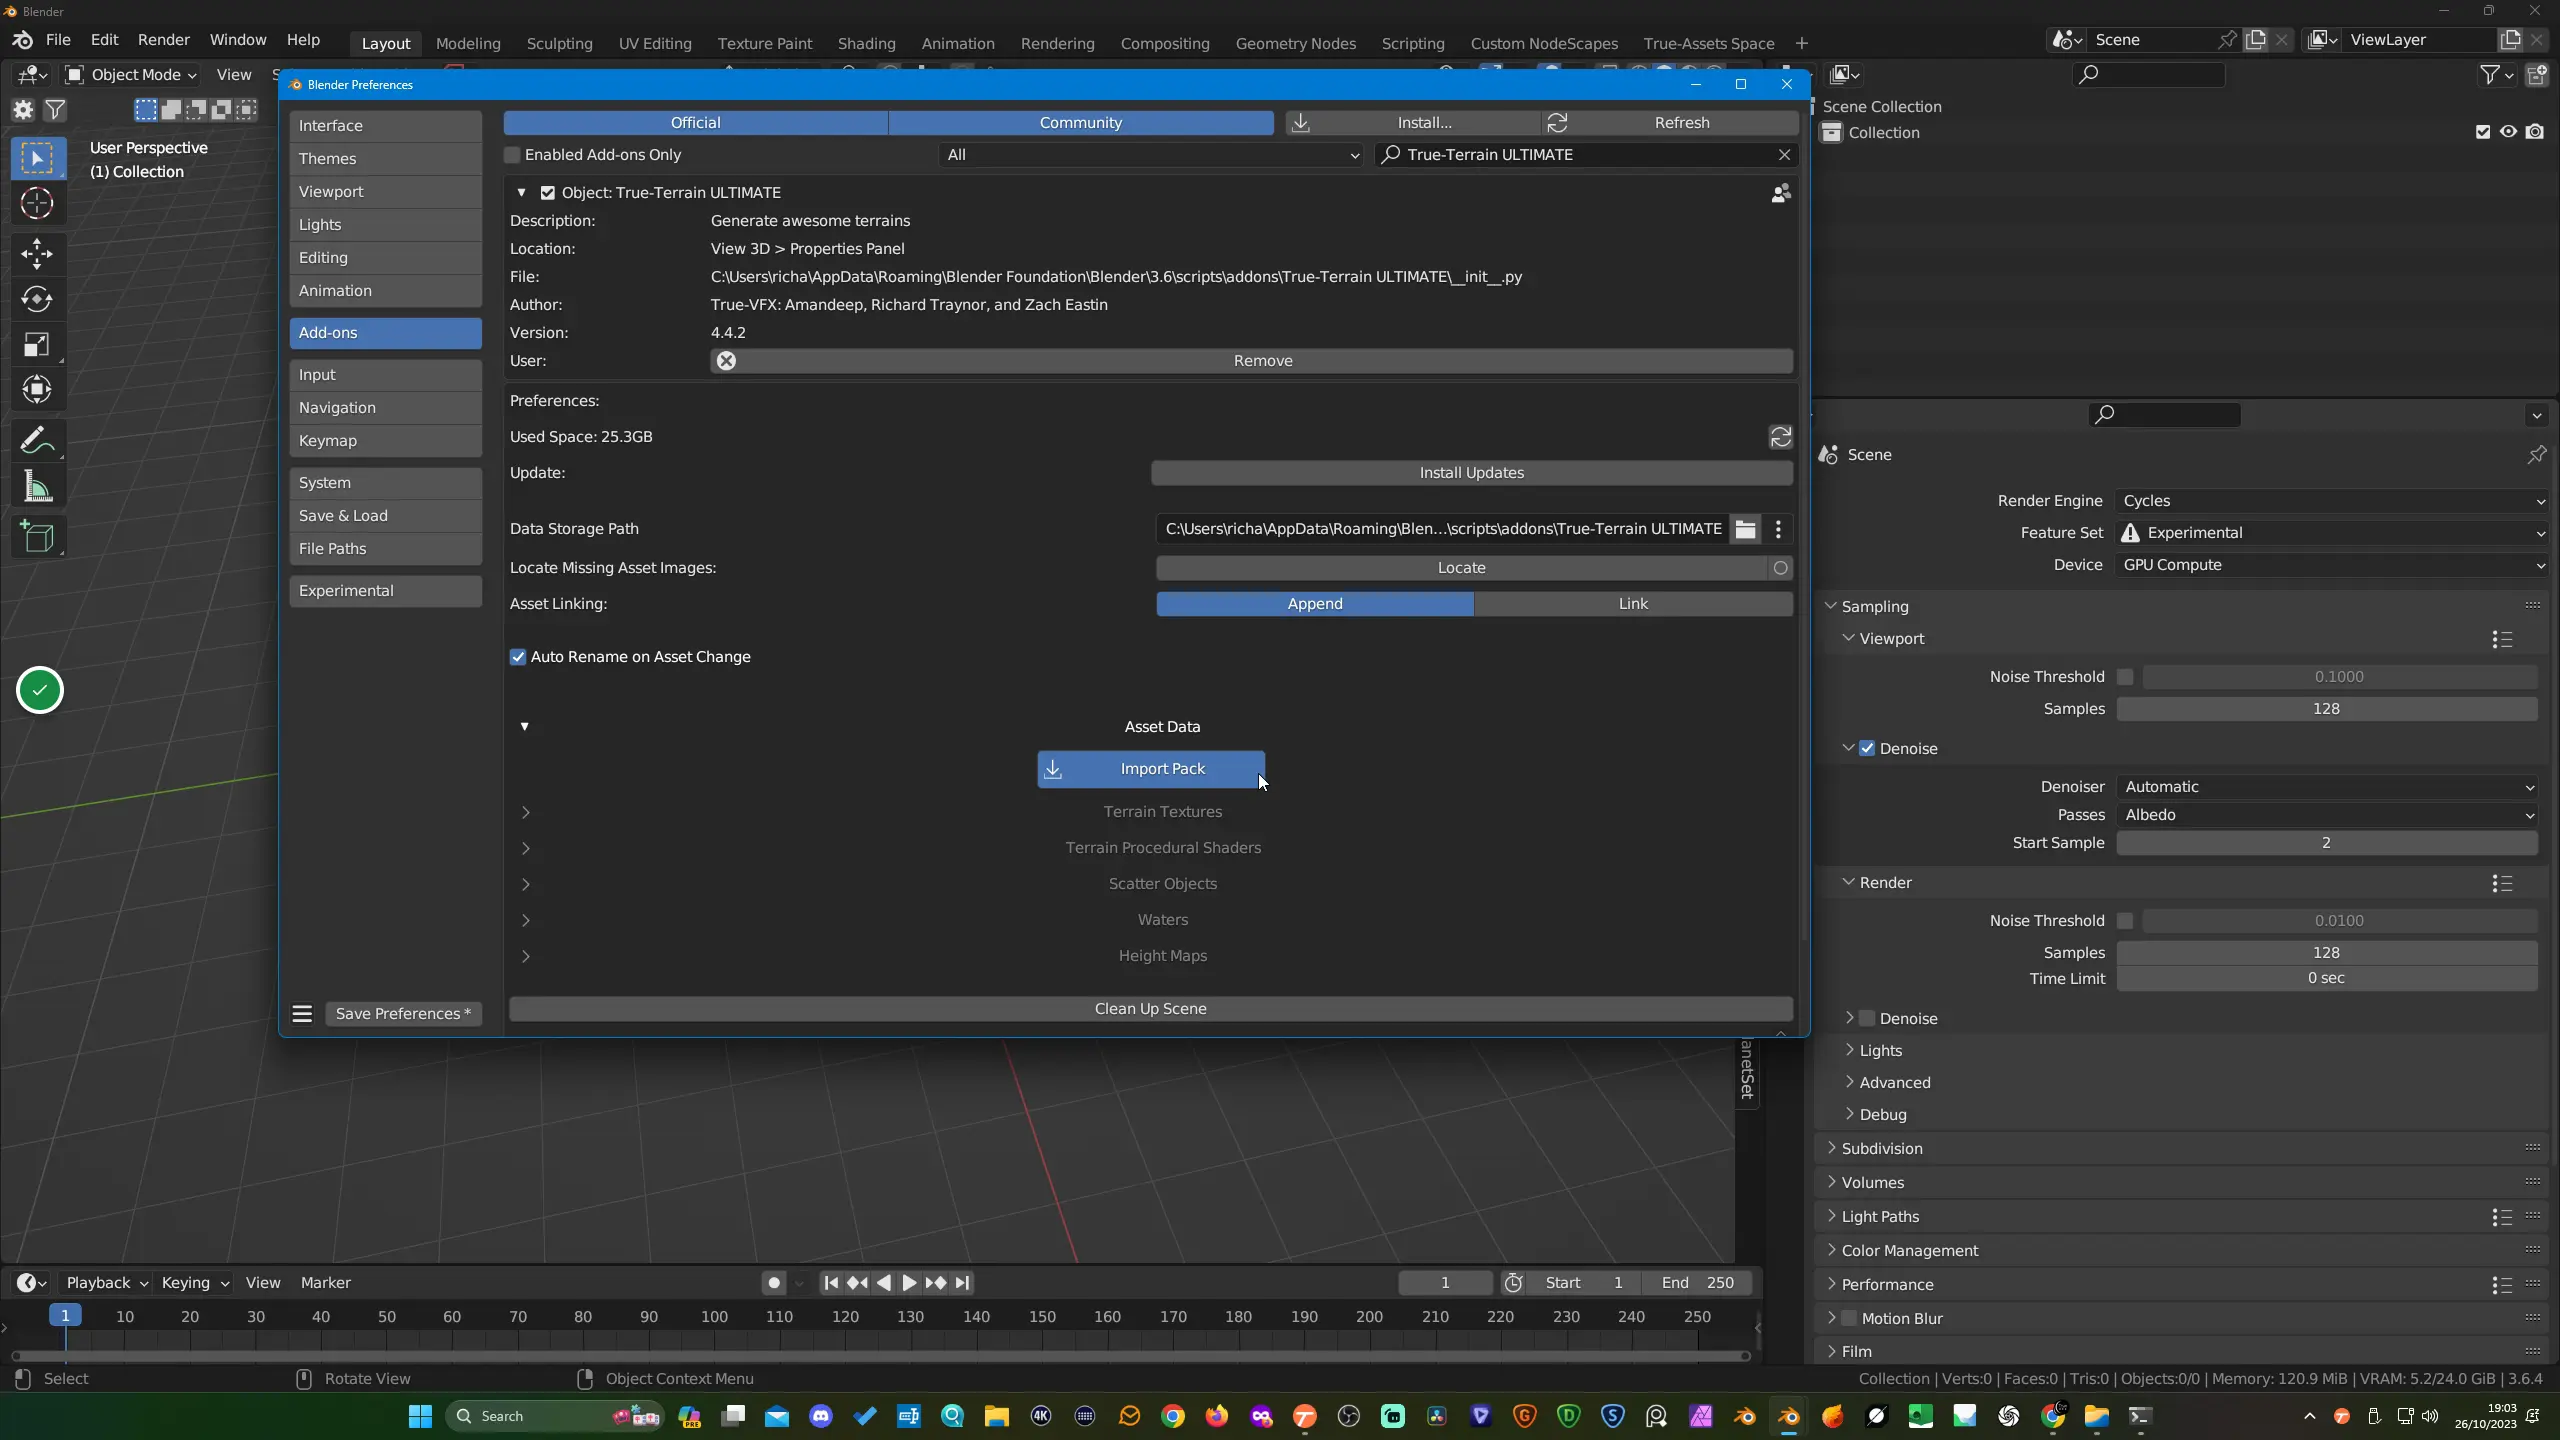The height and width of the screenshot is (1440, 2560).
Task: Select the Annotate pencil tool
Action: coord(37,440)
